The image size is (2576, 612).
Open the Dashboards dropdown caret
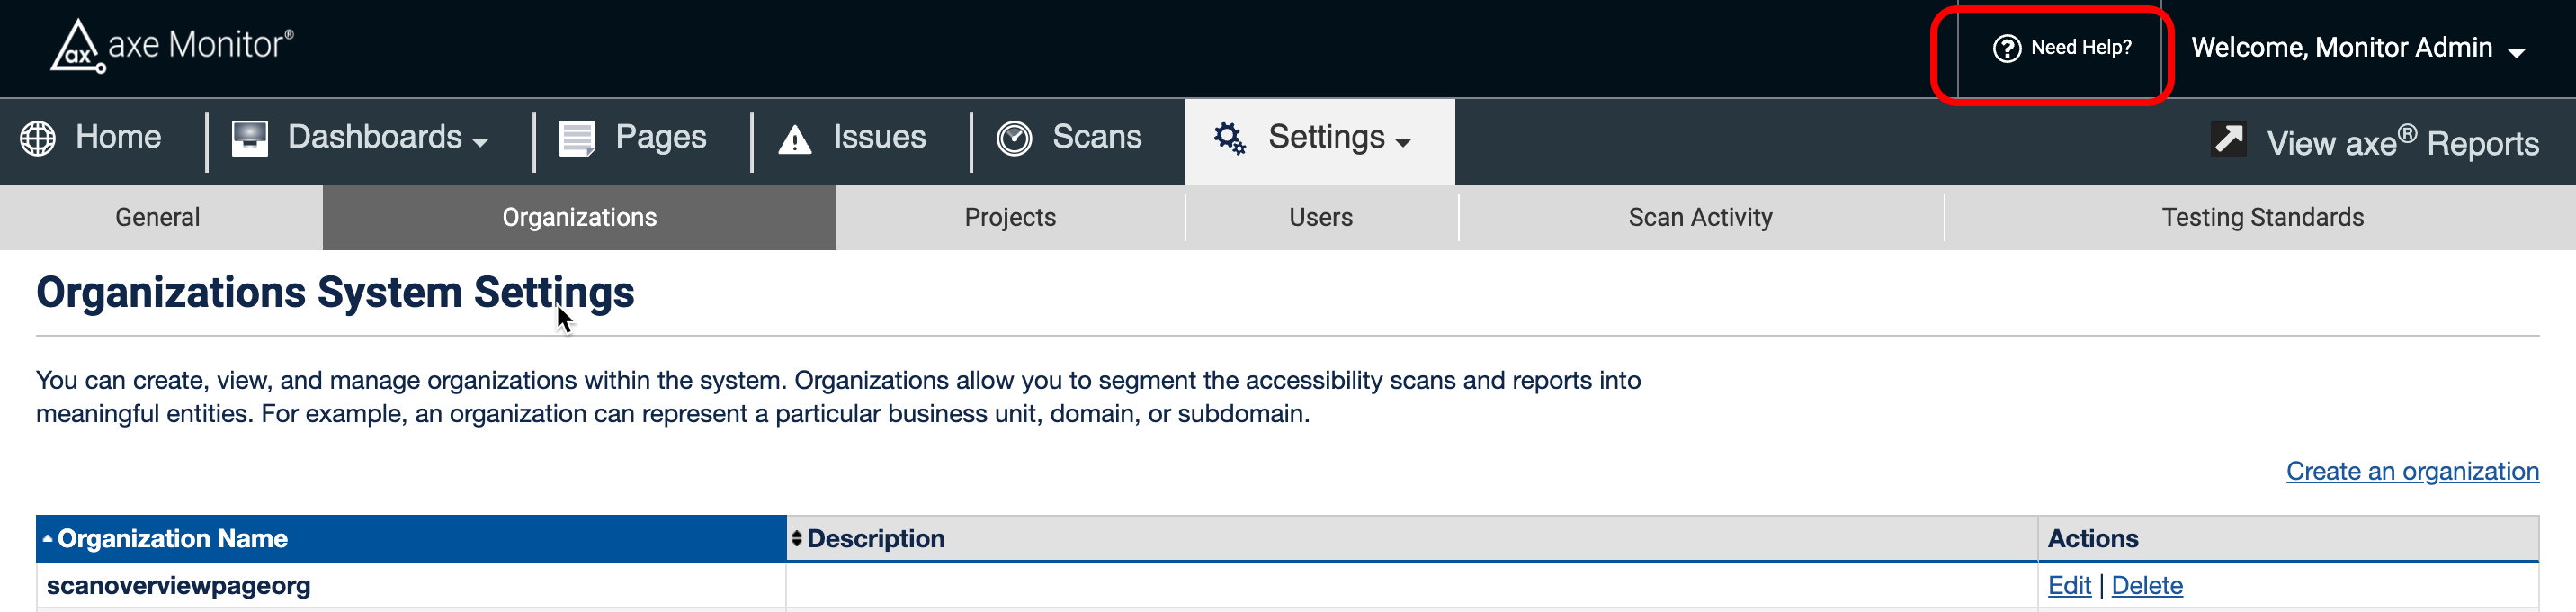click(x=481, y=142)
